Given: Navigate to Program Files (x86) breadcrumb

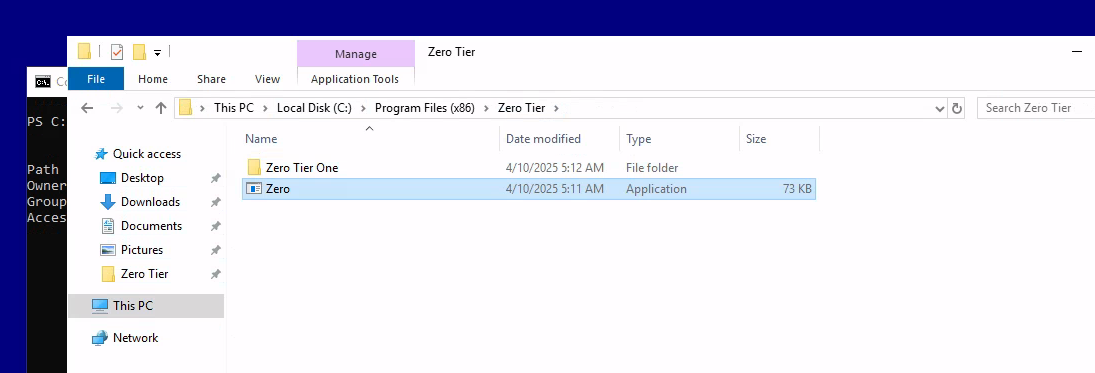Looking at the screenshot, I should click(x=425, y=108).
